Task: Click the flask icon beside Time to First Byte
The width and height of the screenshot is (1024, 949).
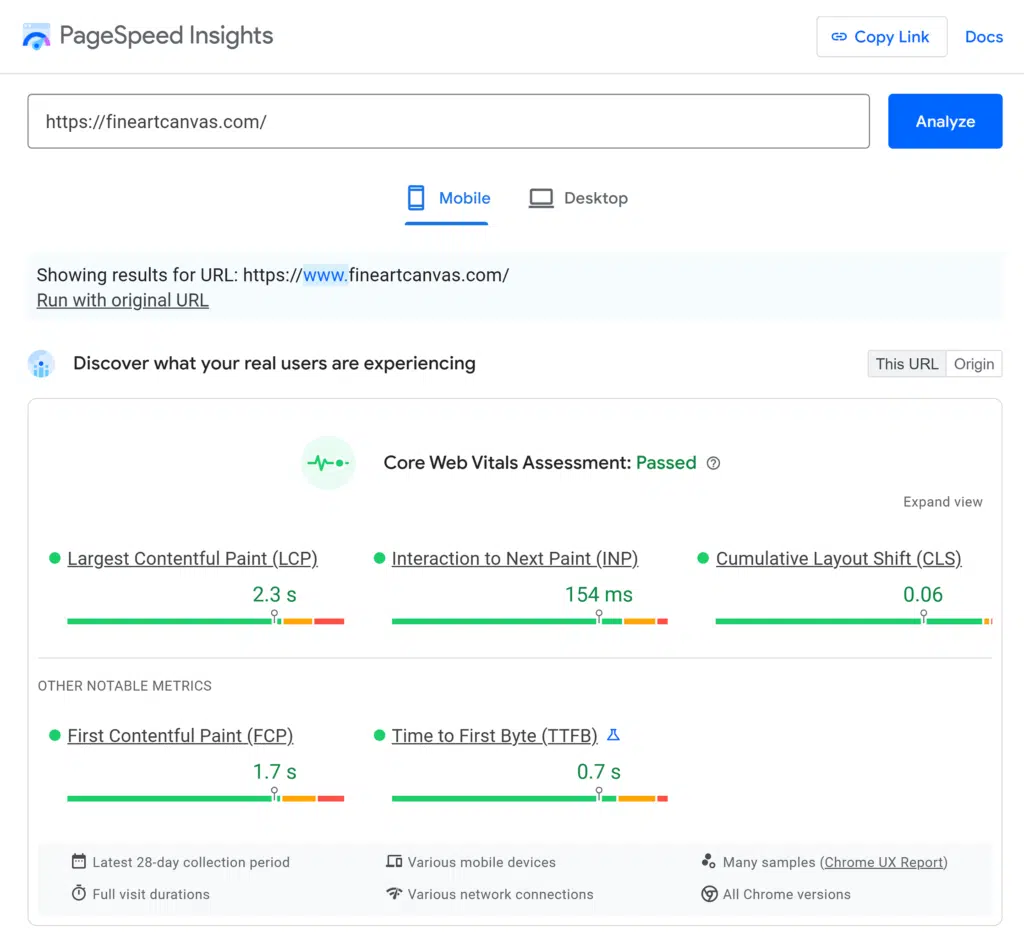Action: coord(613,735)
